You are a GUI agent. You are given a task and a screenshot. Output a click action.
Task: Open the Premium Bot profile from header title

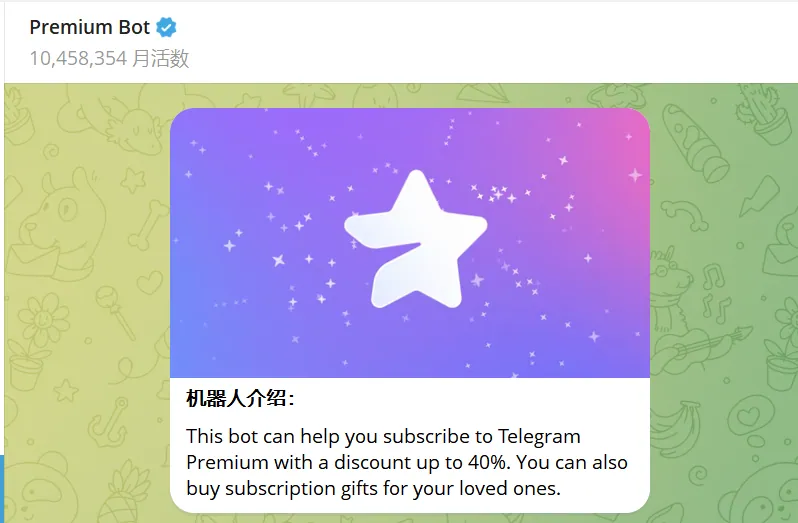(90, 27)
